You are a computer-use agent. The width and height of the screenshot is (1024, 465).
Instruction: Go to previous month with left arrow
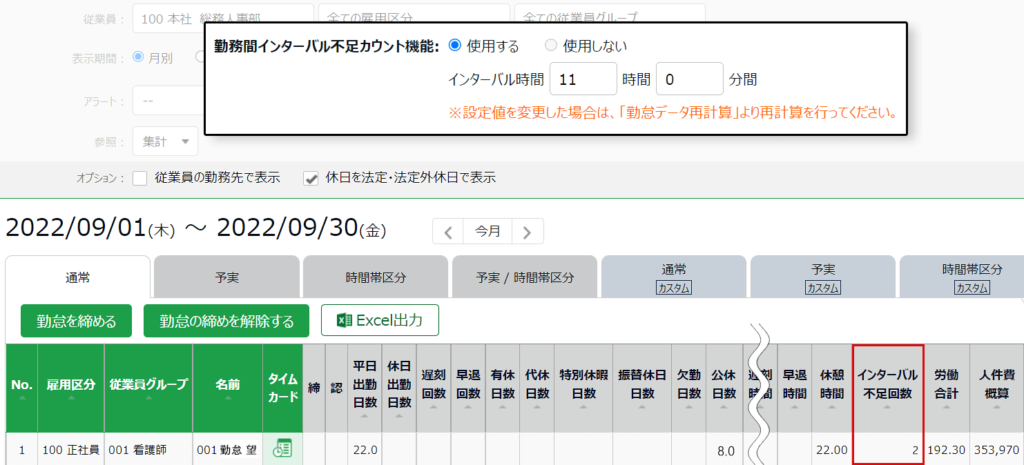448,231
